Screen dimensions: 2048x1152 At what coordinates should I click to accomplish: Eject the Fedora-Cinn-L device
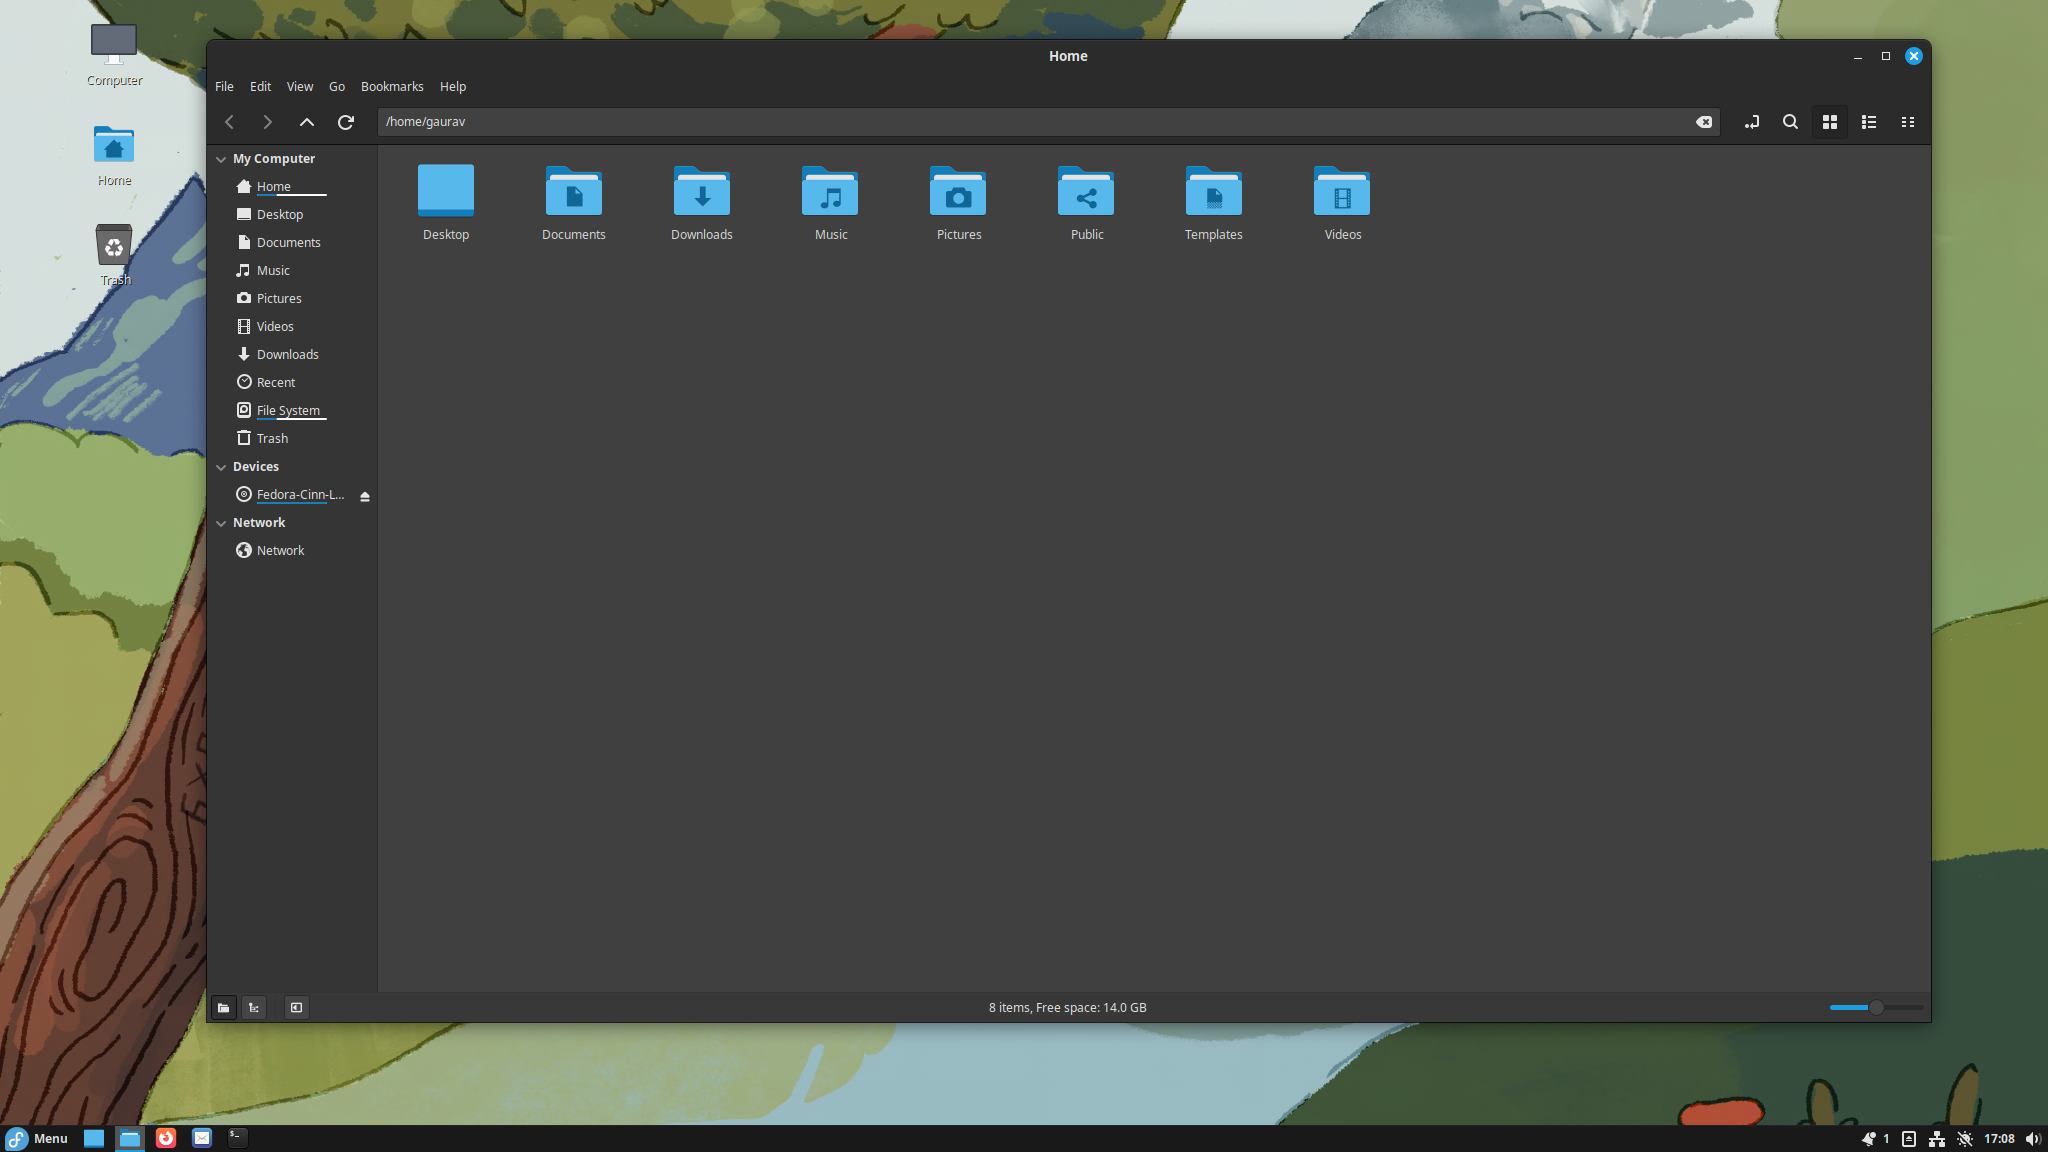365,496
